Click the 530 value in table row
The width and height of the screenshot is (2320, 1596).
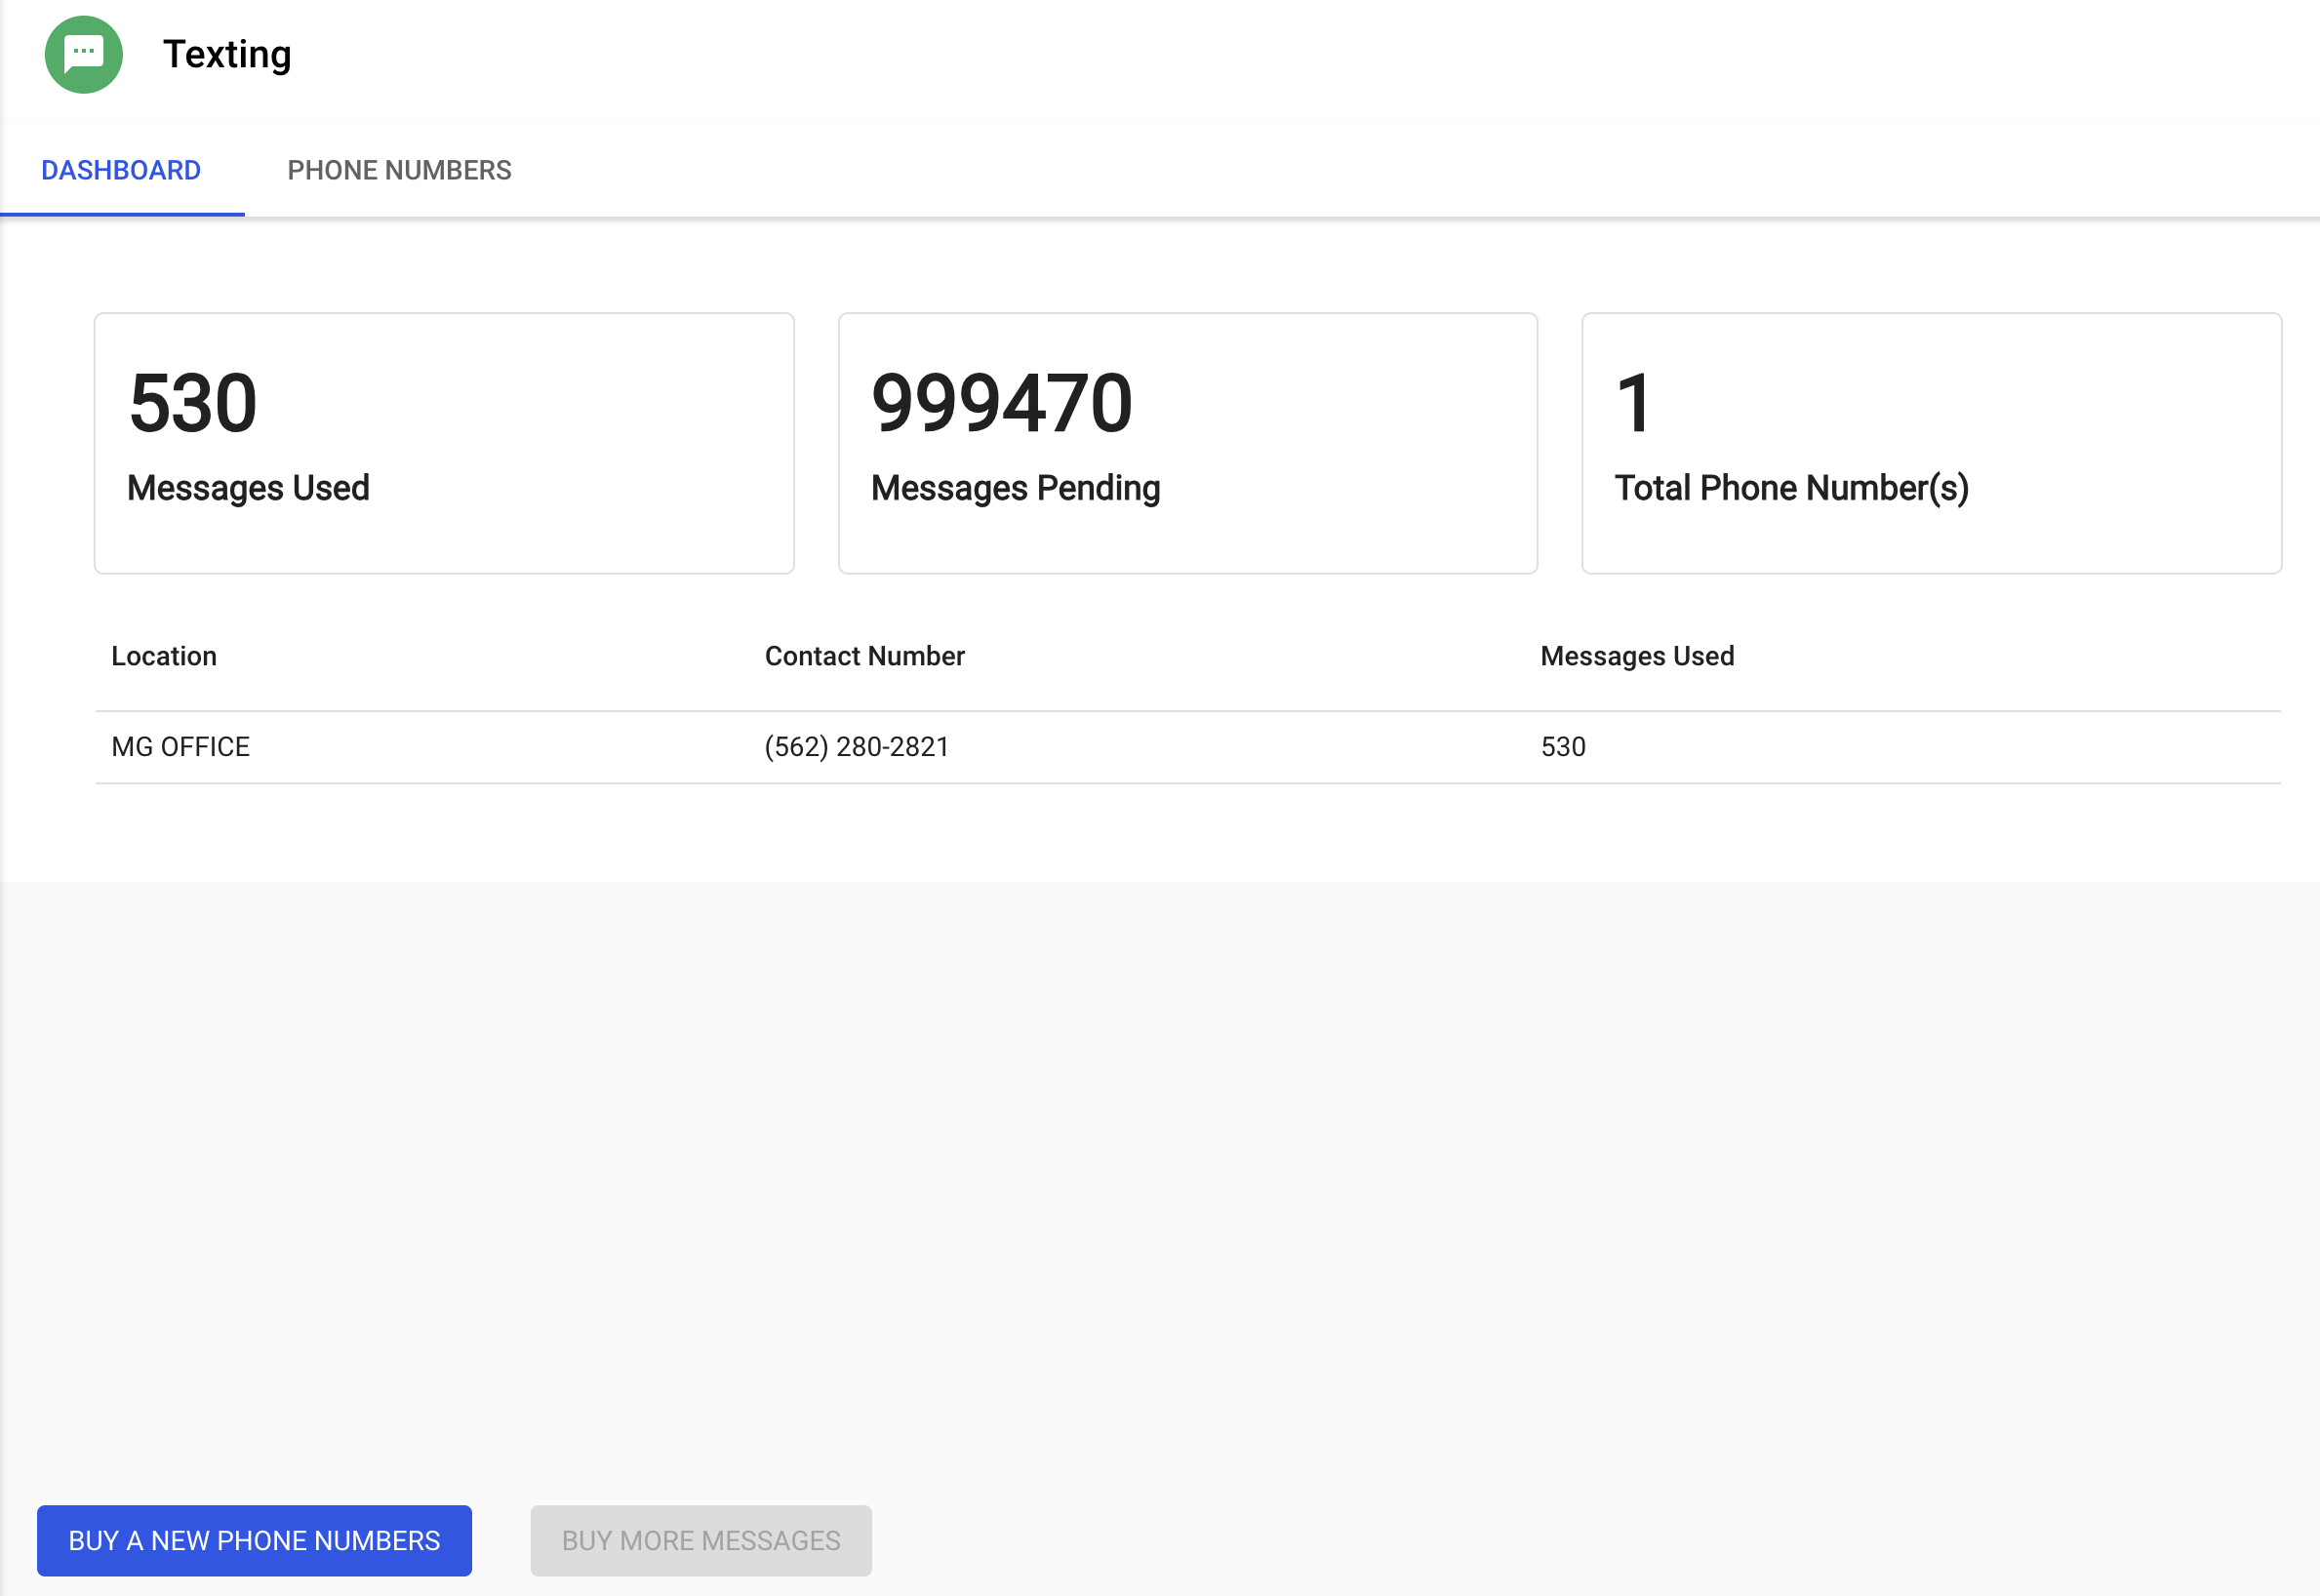click(x=1563, y=747)
